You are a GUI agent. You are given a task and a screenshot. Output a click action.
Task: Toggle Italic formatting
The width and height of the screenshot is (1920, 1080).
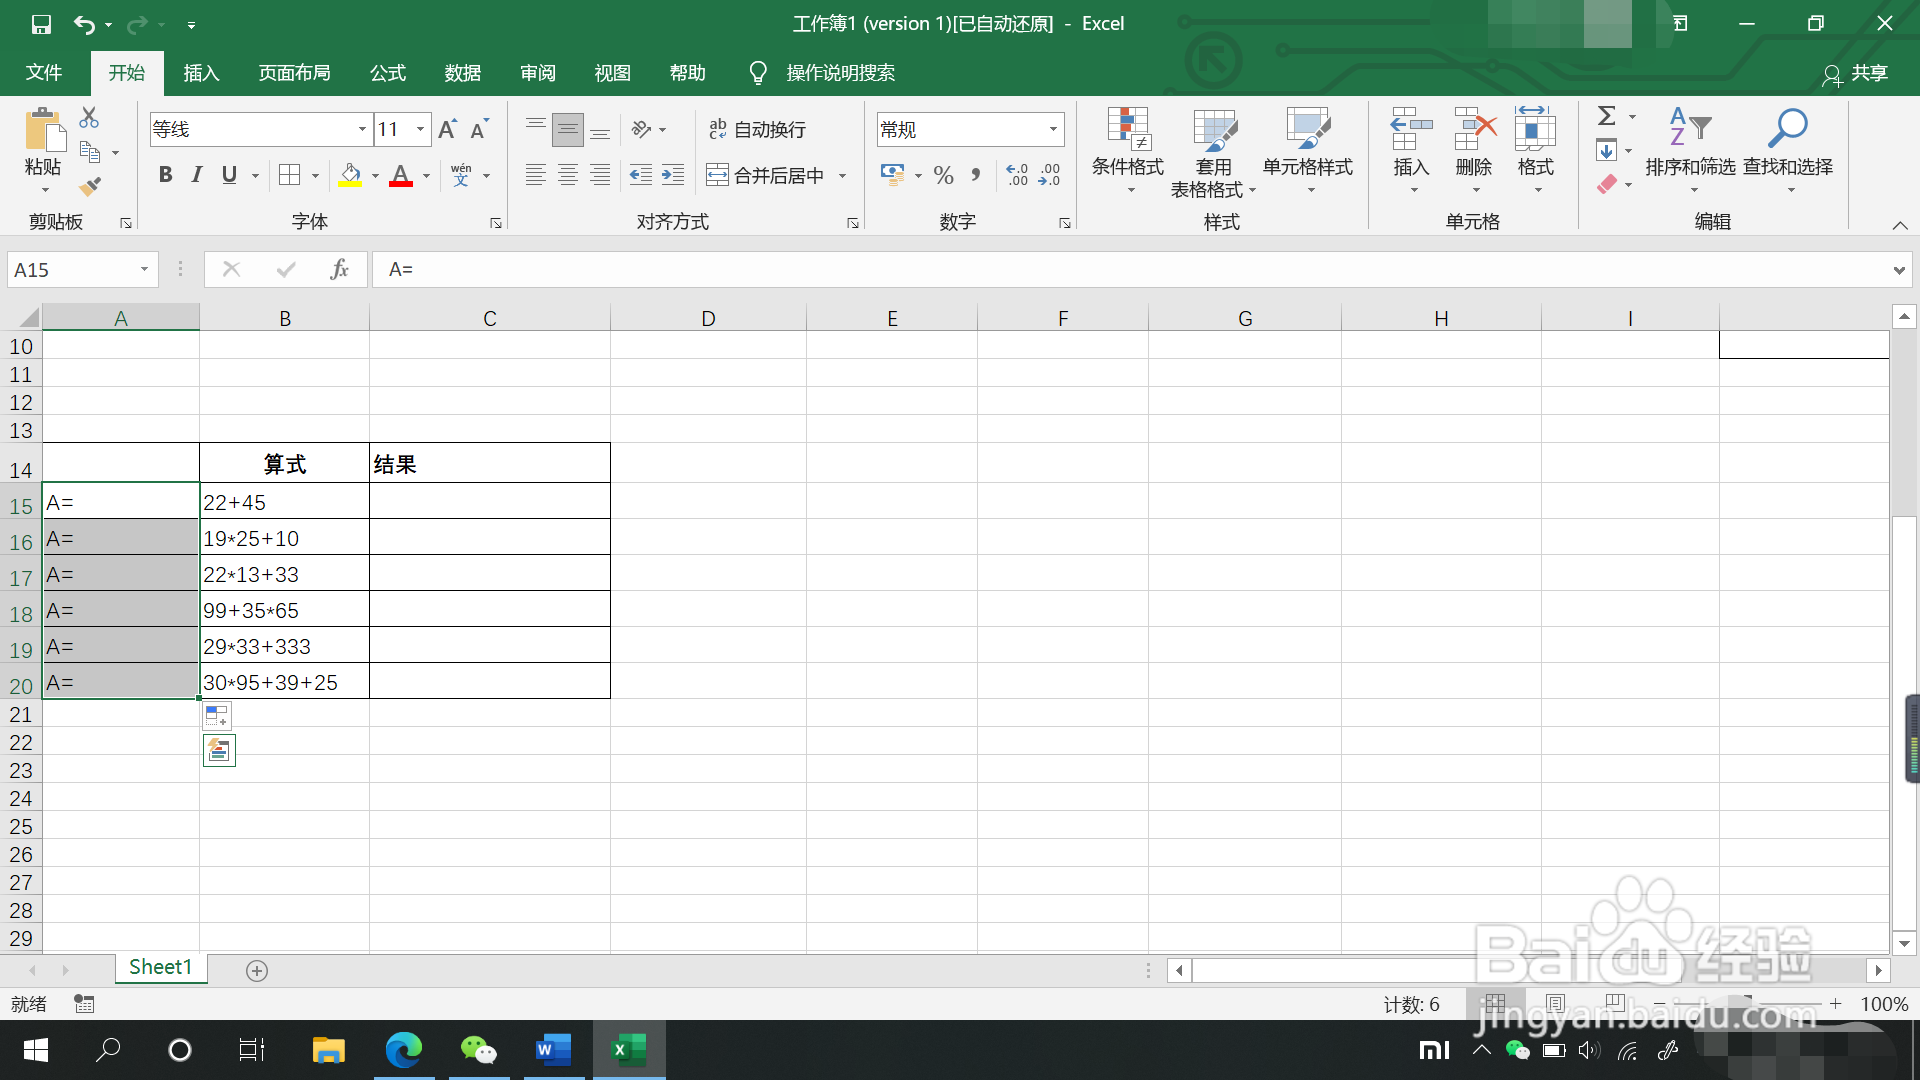[197, 175]
